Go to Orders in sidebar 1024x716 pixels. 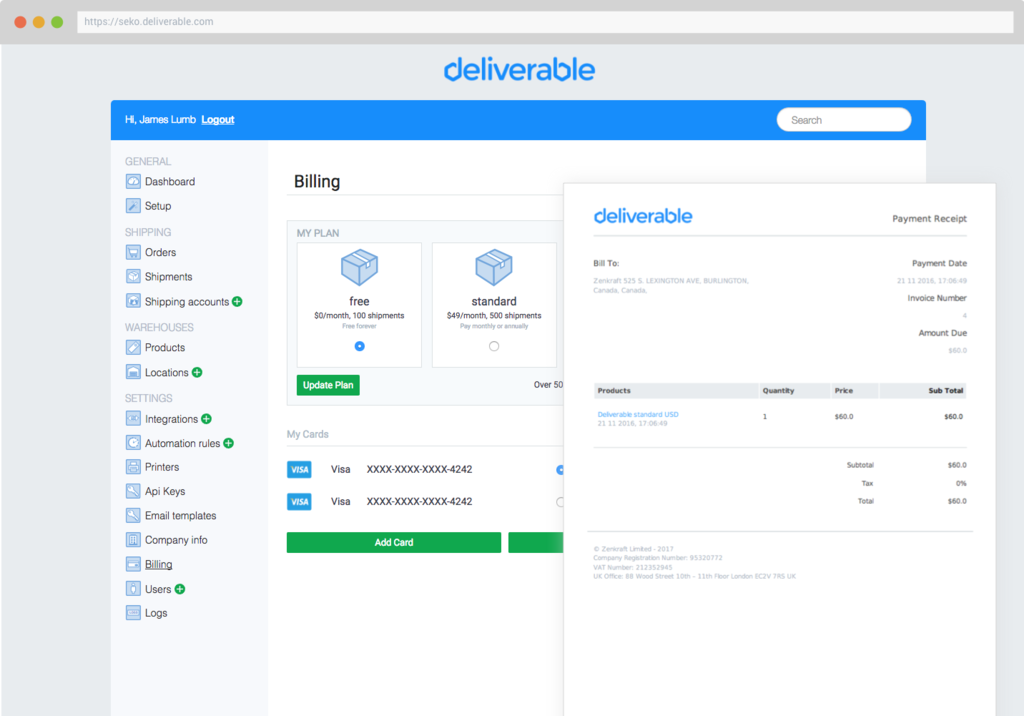point(161,252)
